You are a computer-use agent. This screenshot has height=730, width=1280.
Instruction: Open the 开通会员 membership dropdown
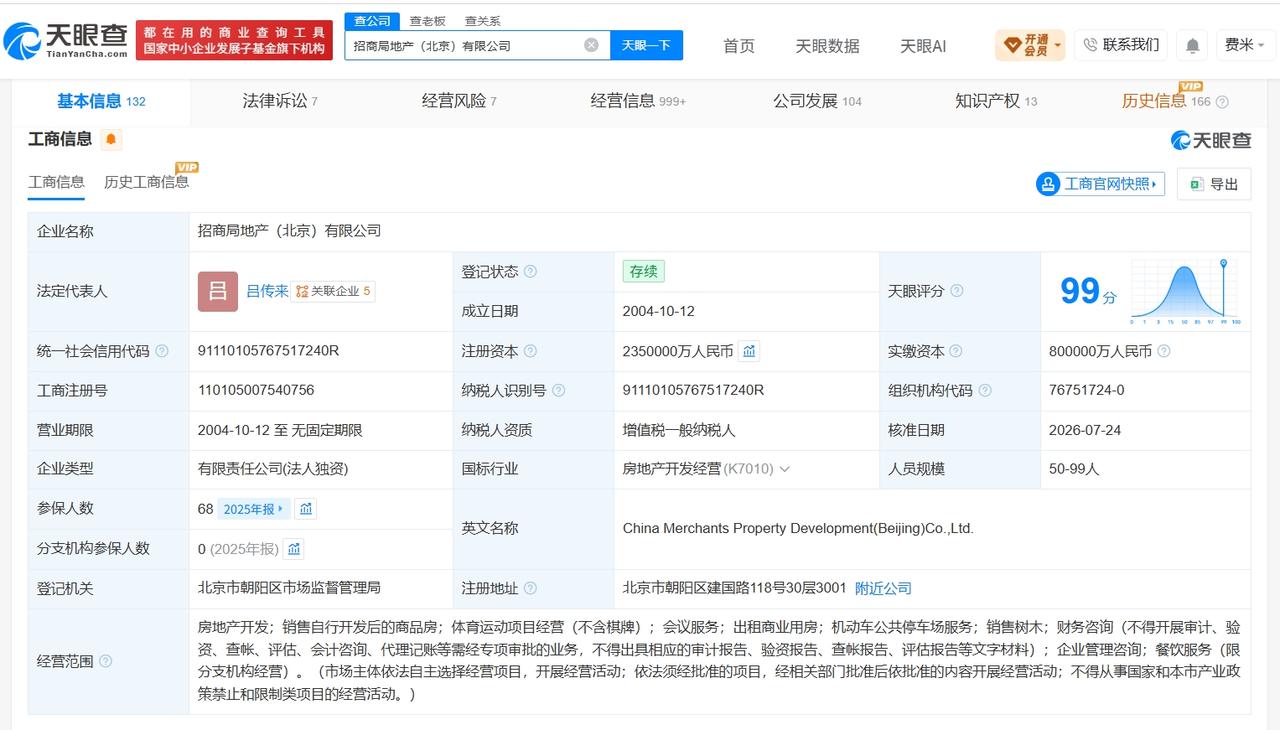[x=1030, y=45]
